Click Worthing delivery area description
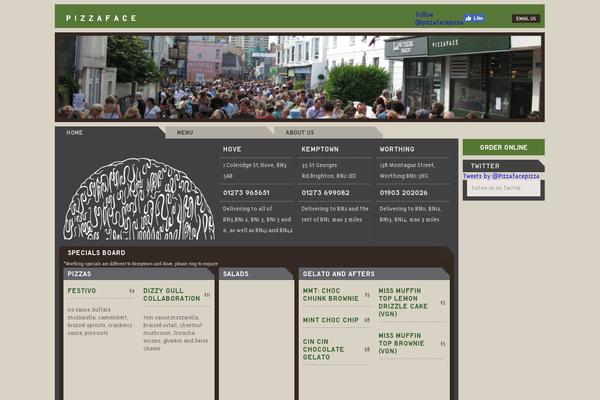The height and width of the screenshot is (400, 600). 410,214
